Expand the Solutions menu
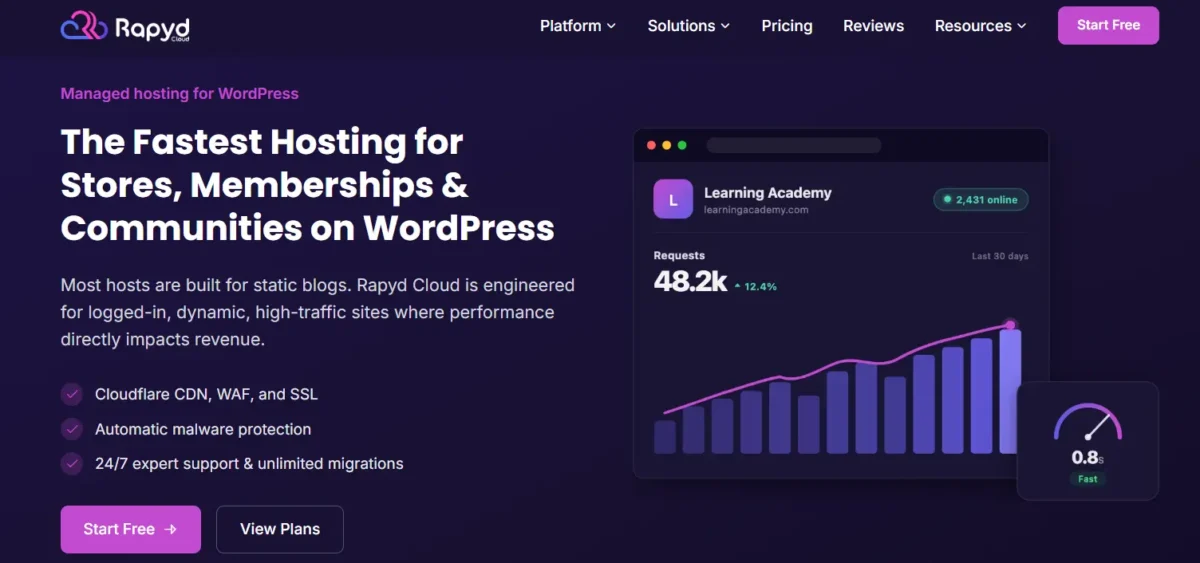Image resolution: width=1200 pixels, height=563 pixels. click(689, 26)
